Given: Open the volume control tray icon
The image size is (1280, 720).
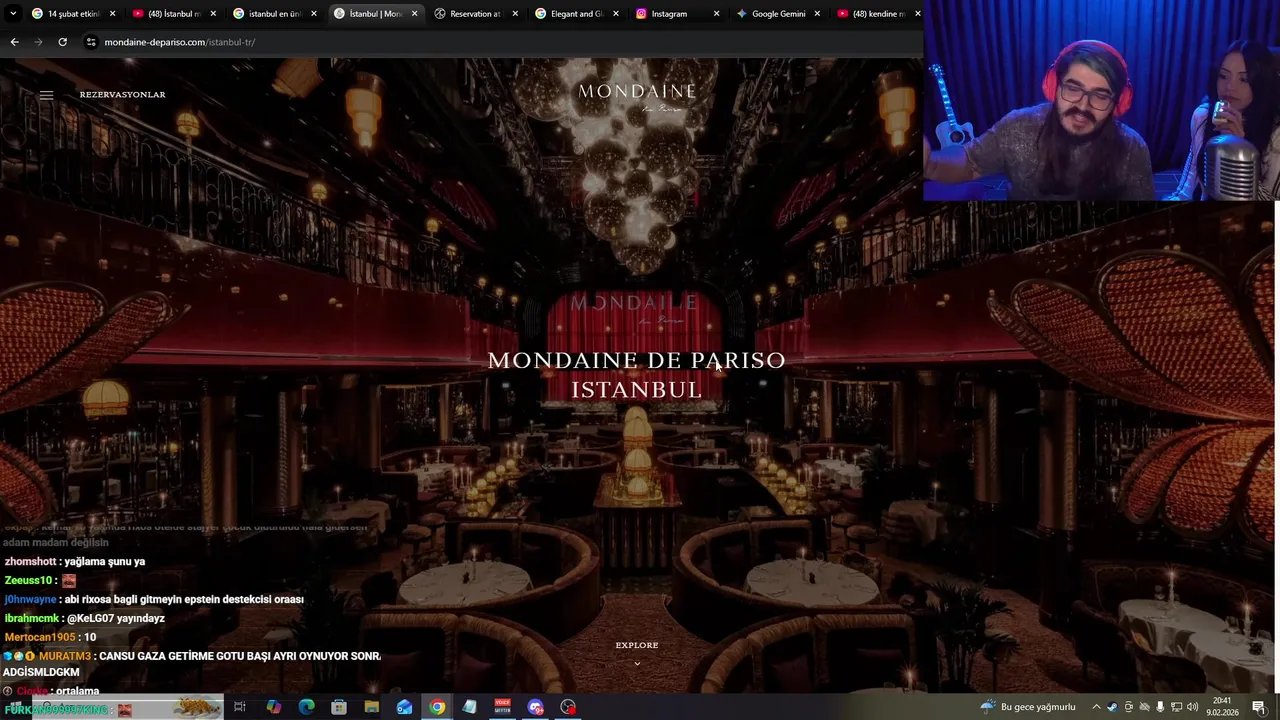Looking at the screenshot, I should pyautogui.click(x=1192, y=707).
